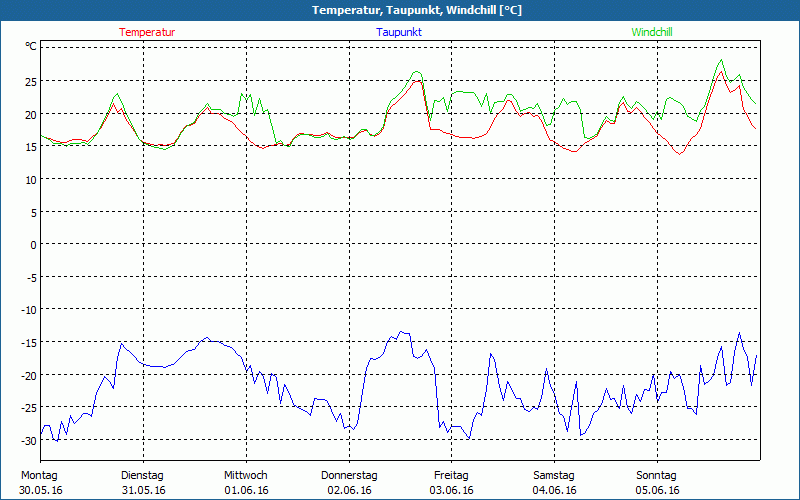Click the '03.06.16' date label
This screenshot has width=800, height=500.
point(452,490)
